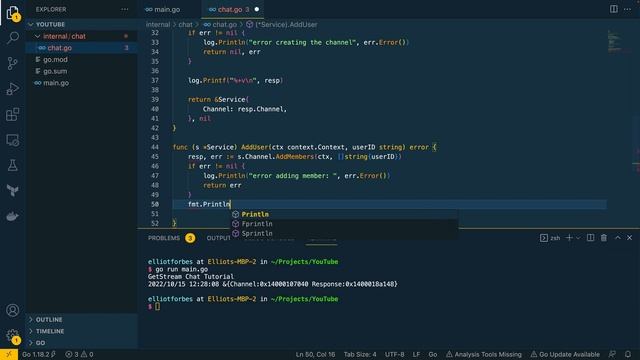The width and height of the screenshot is (640, 360).
Task: Open the Explorer view icon
Action: tap(13, 13)
